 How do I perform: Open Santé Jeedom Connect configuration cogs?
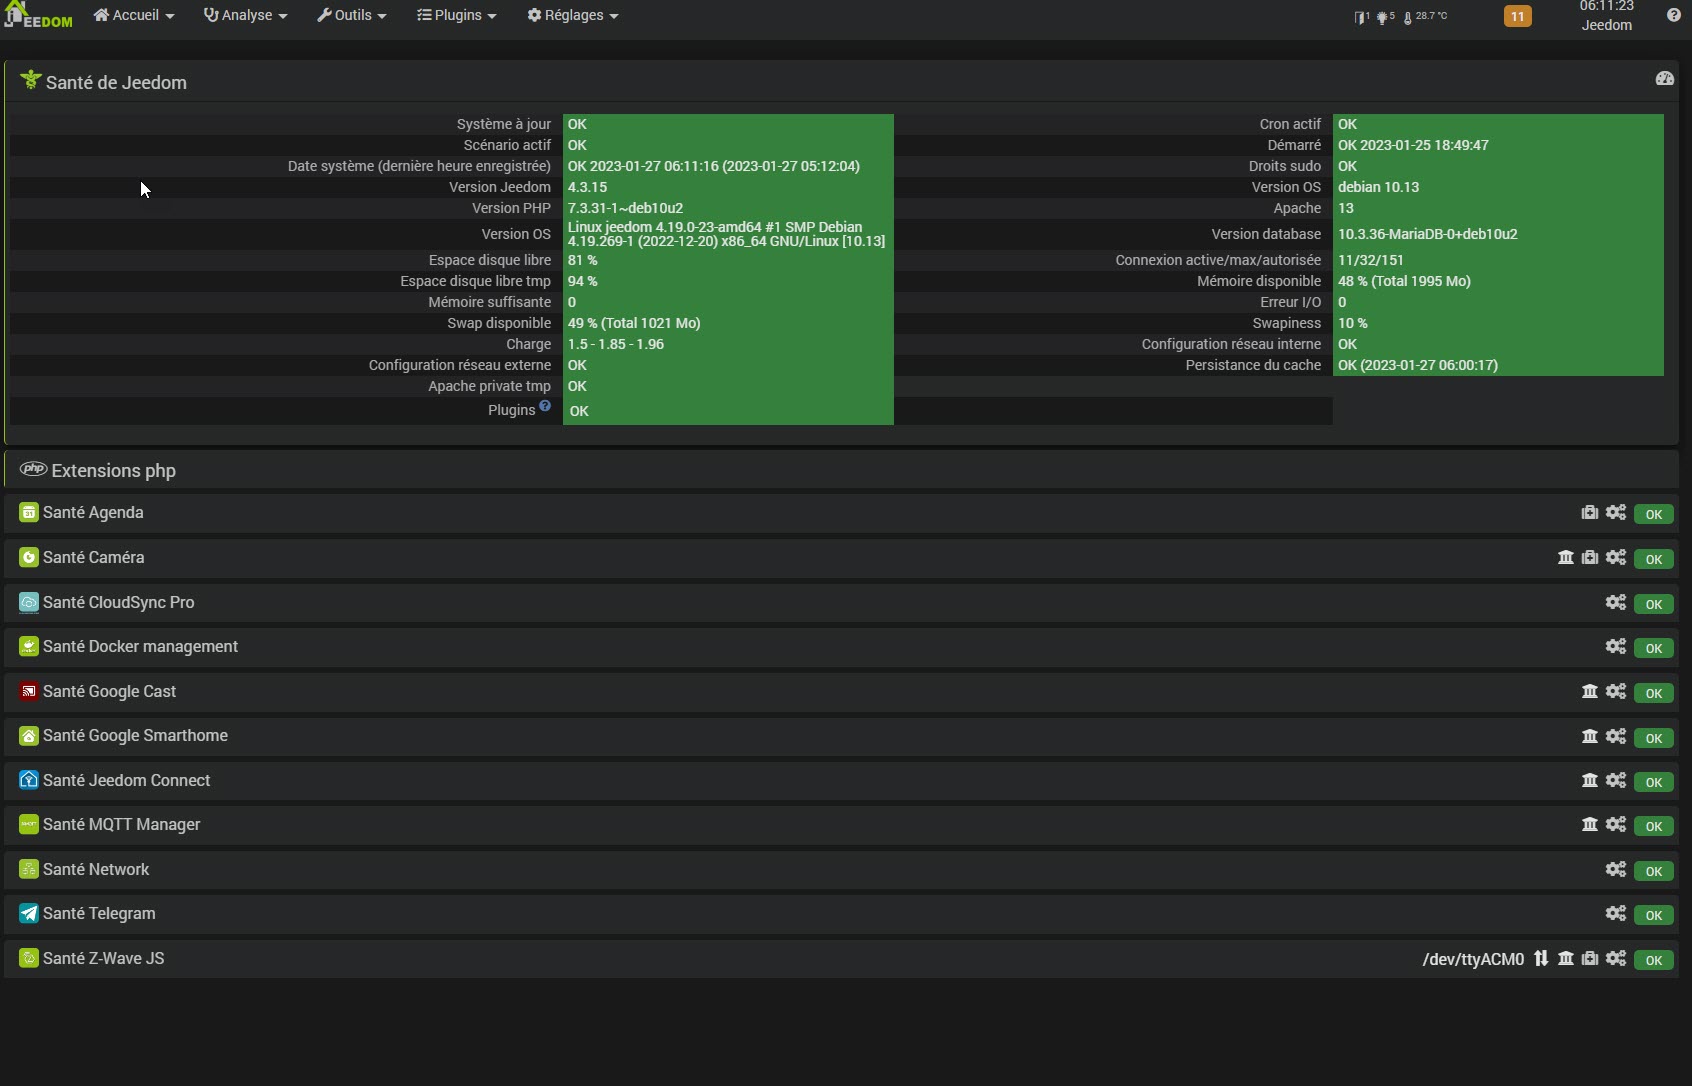[x=1616, y=780]
